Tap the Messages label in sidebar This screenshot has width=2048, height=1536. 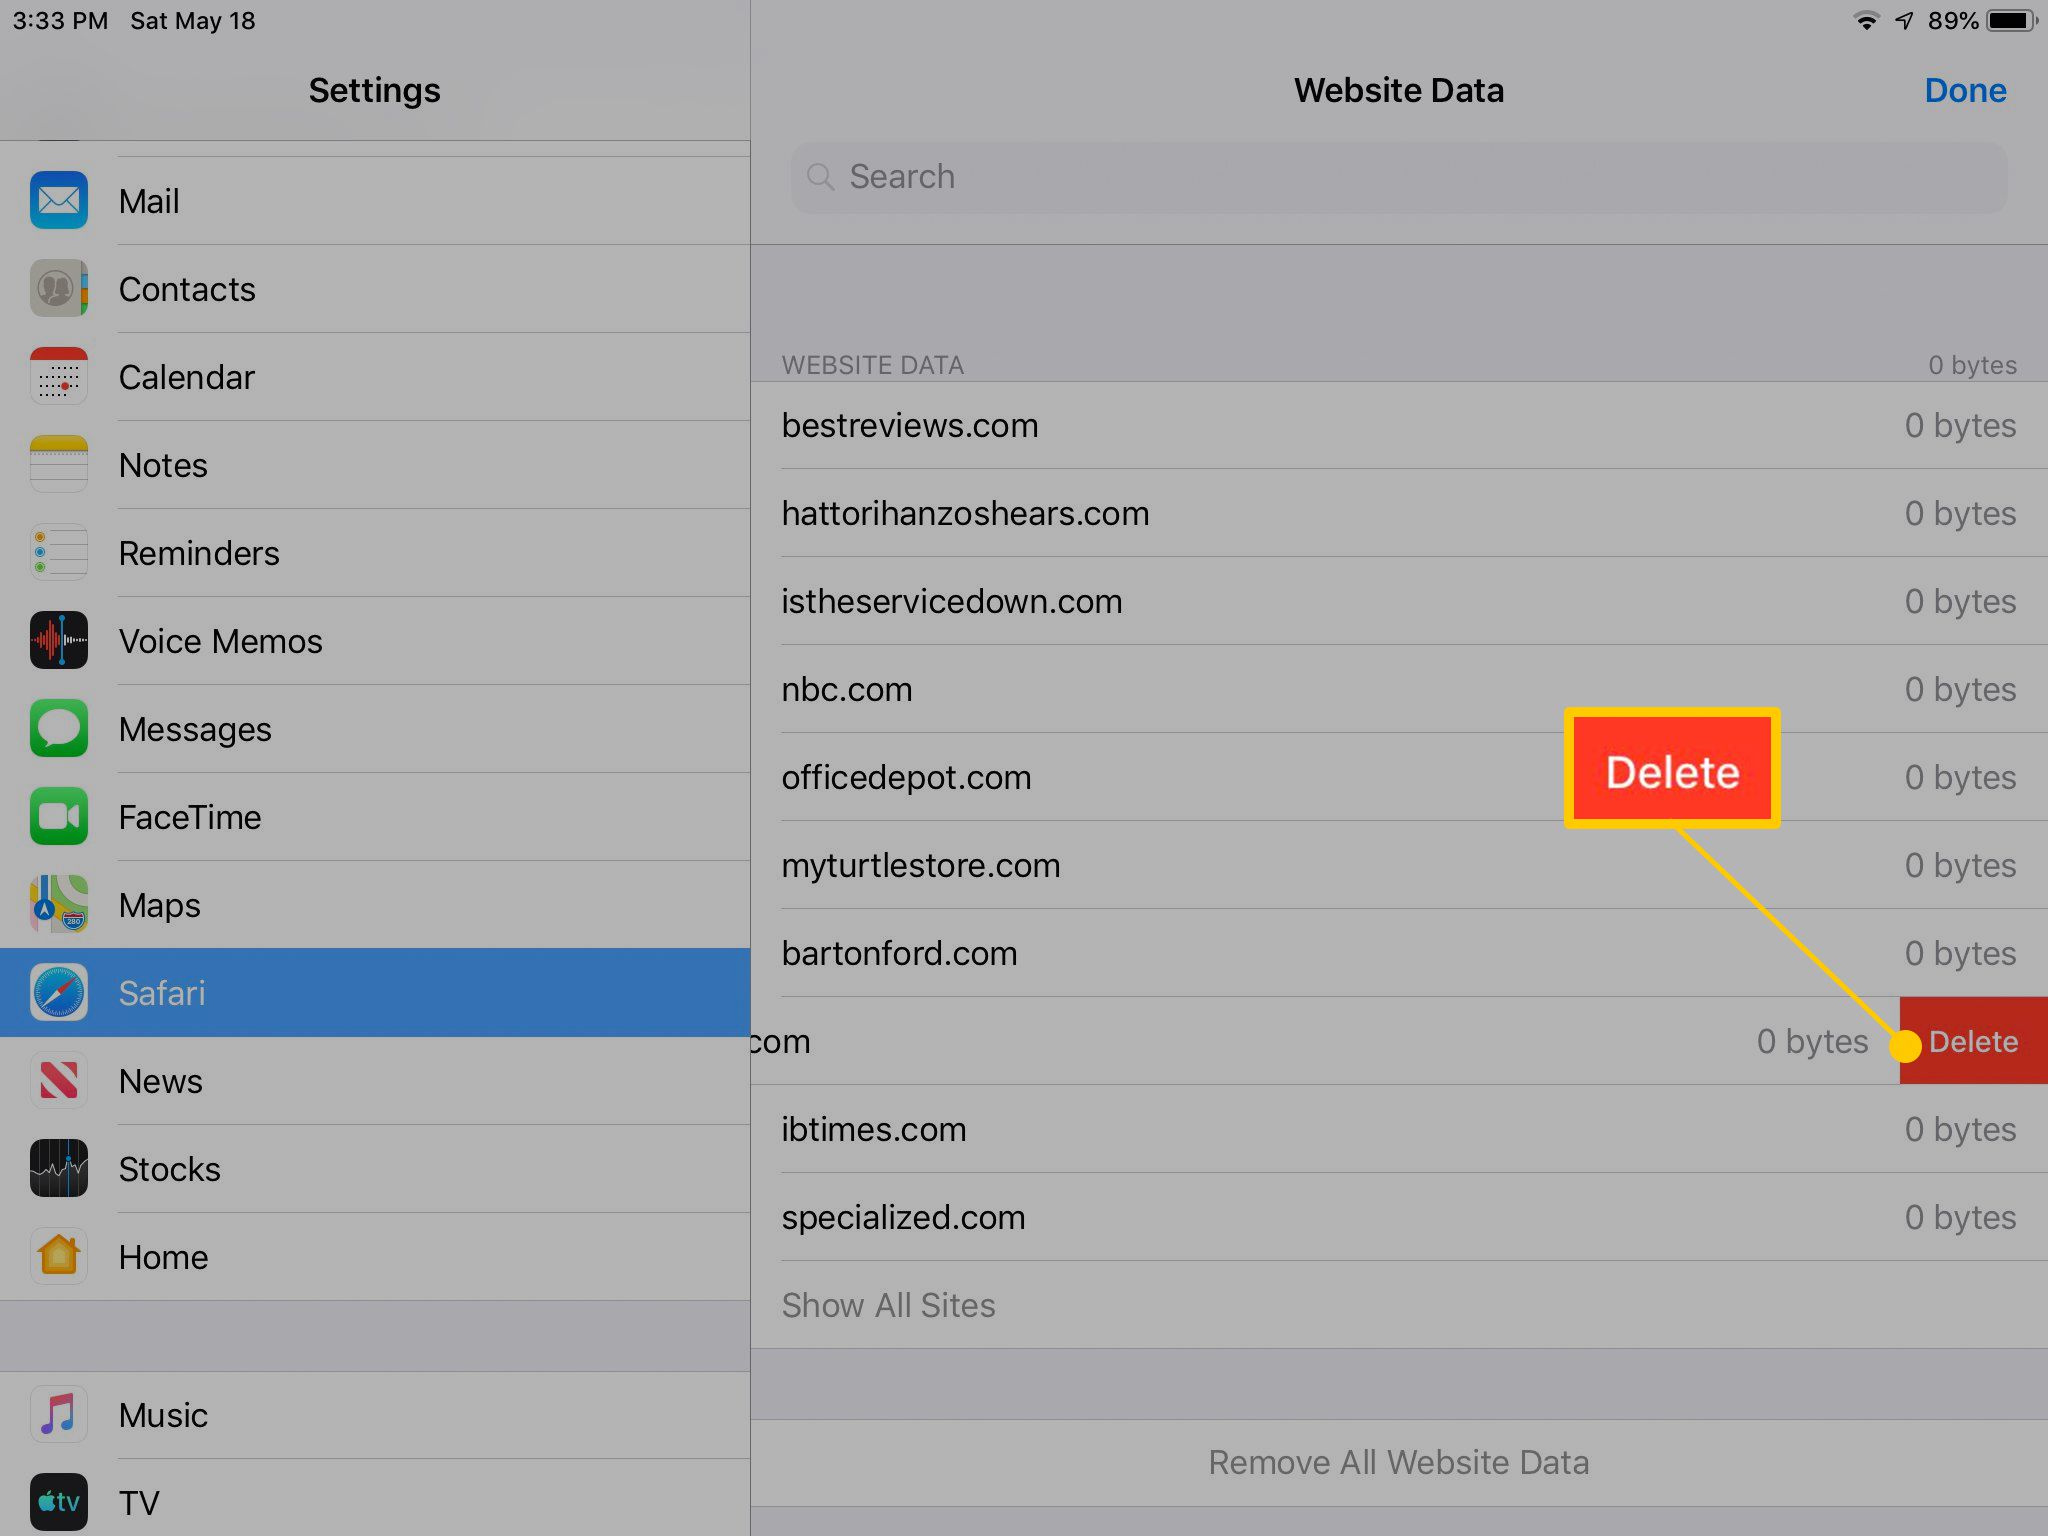(x=195, y=730)
